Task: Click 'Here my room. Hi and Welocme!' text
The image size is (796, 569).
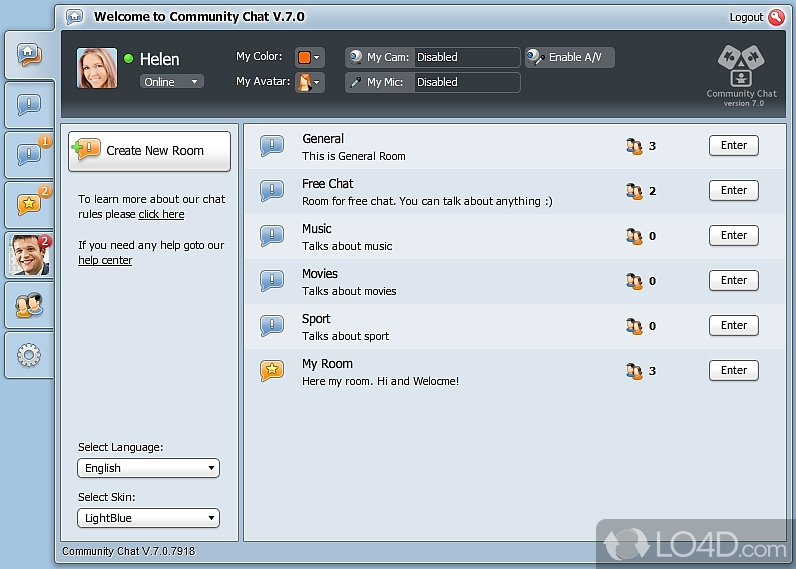Action: pos(380,381)
